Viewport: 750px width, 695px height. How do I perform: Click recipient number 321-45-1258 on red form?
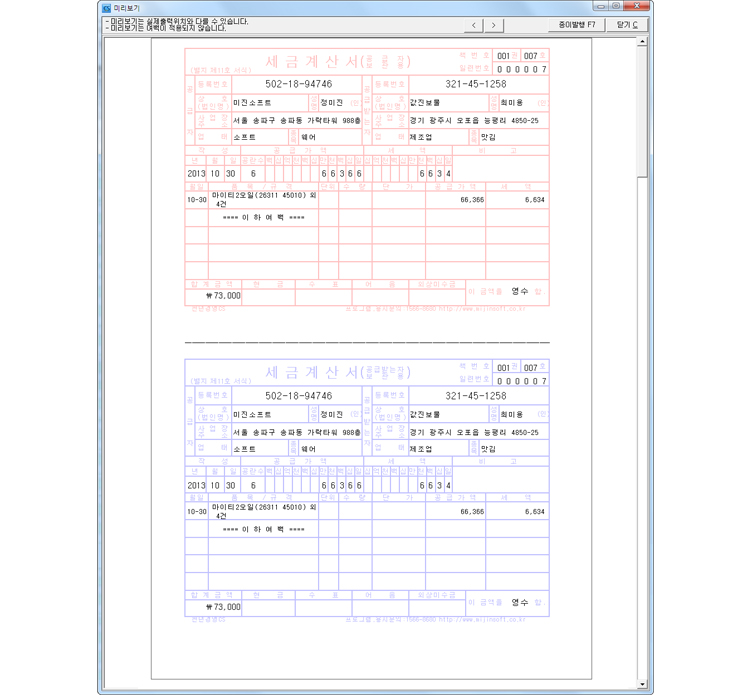pos(475,84)
